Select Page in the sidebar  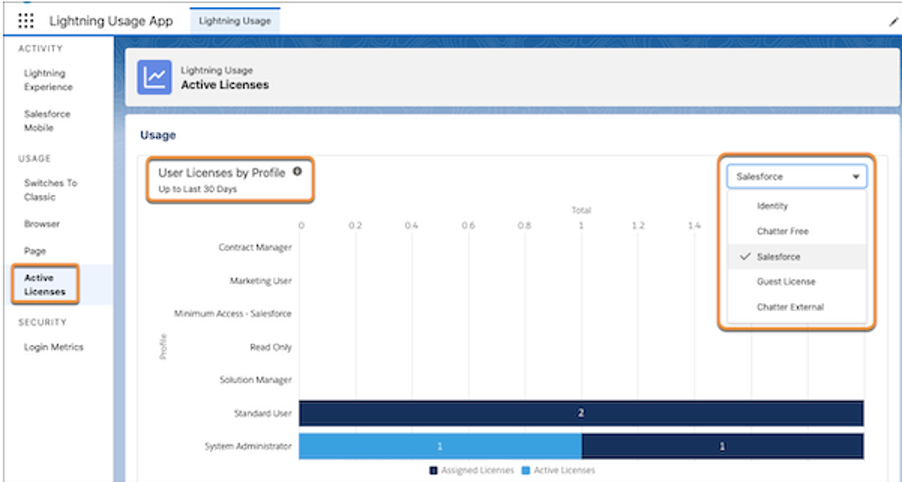tap(35, 251)
